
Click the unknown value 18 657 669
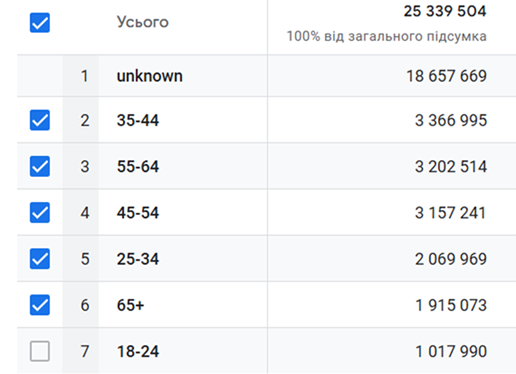tap(447, 76)
